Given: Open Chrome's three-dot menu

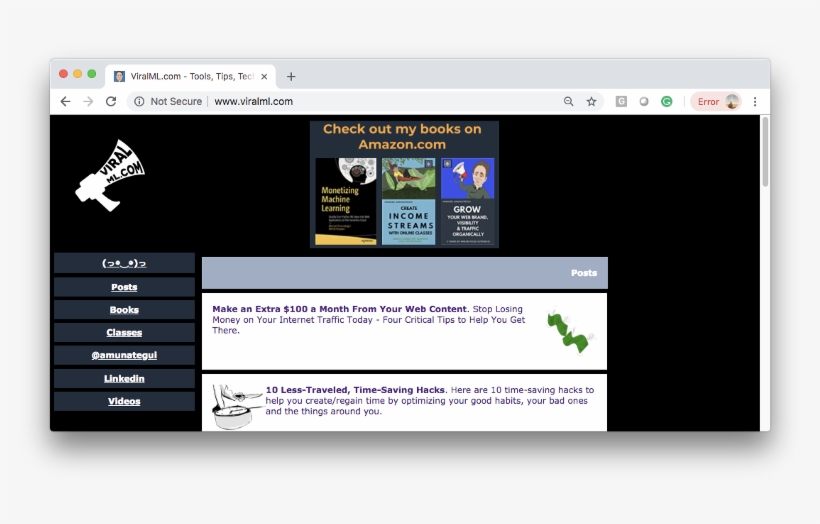Looking at the screenshot, I should tap(755, 101).
